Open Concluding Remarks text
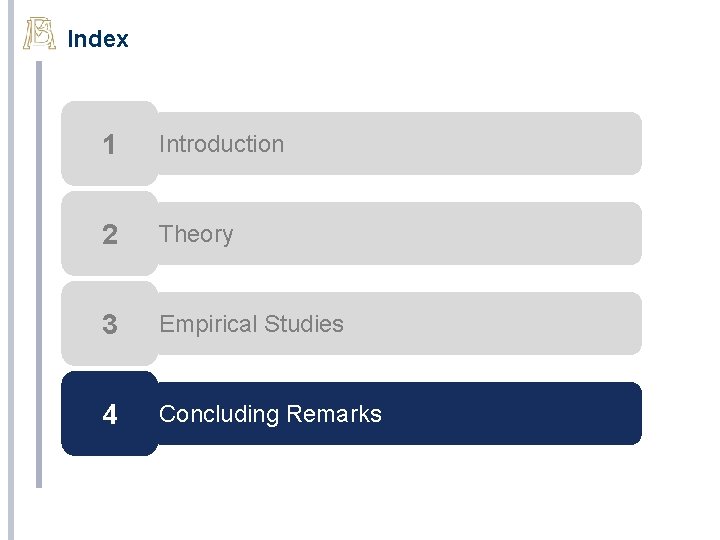 coord(270,414)
